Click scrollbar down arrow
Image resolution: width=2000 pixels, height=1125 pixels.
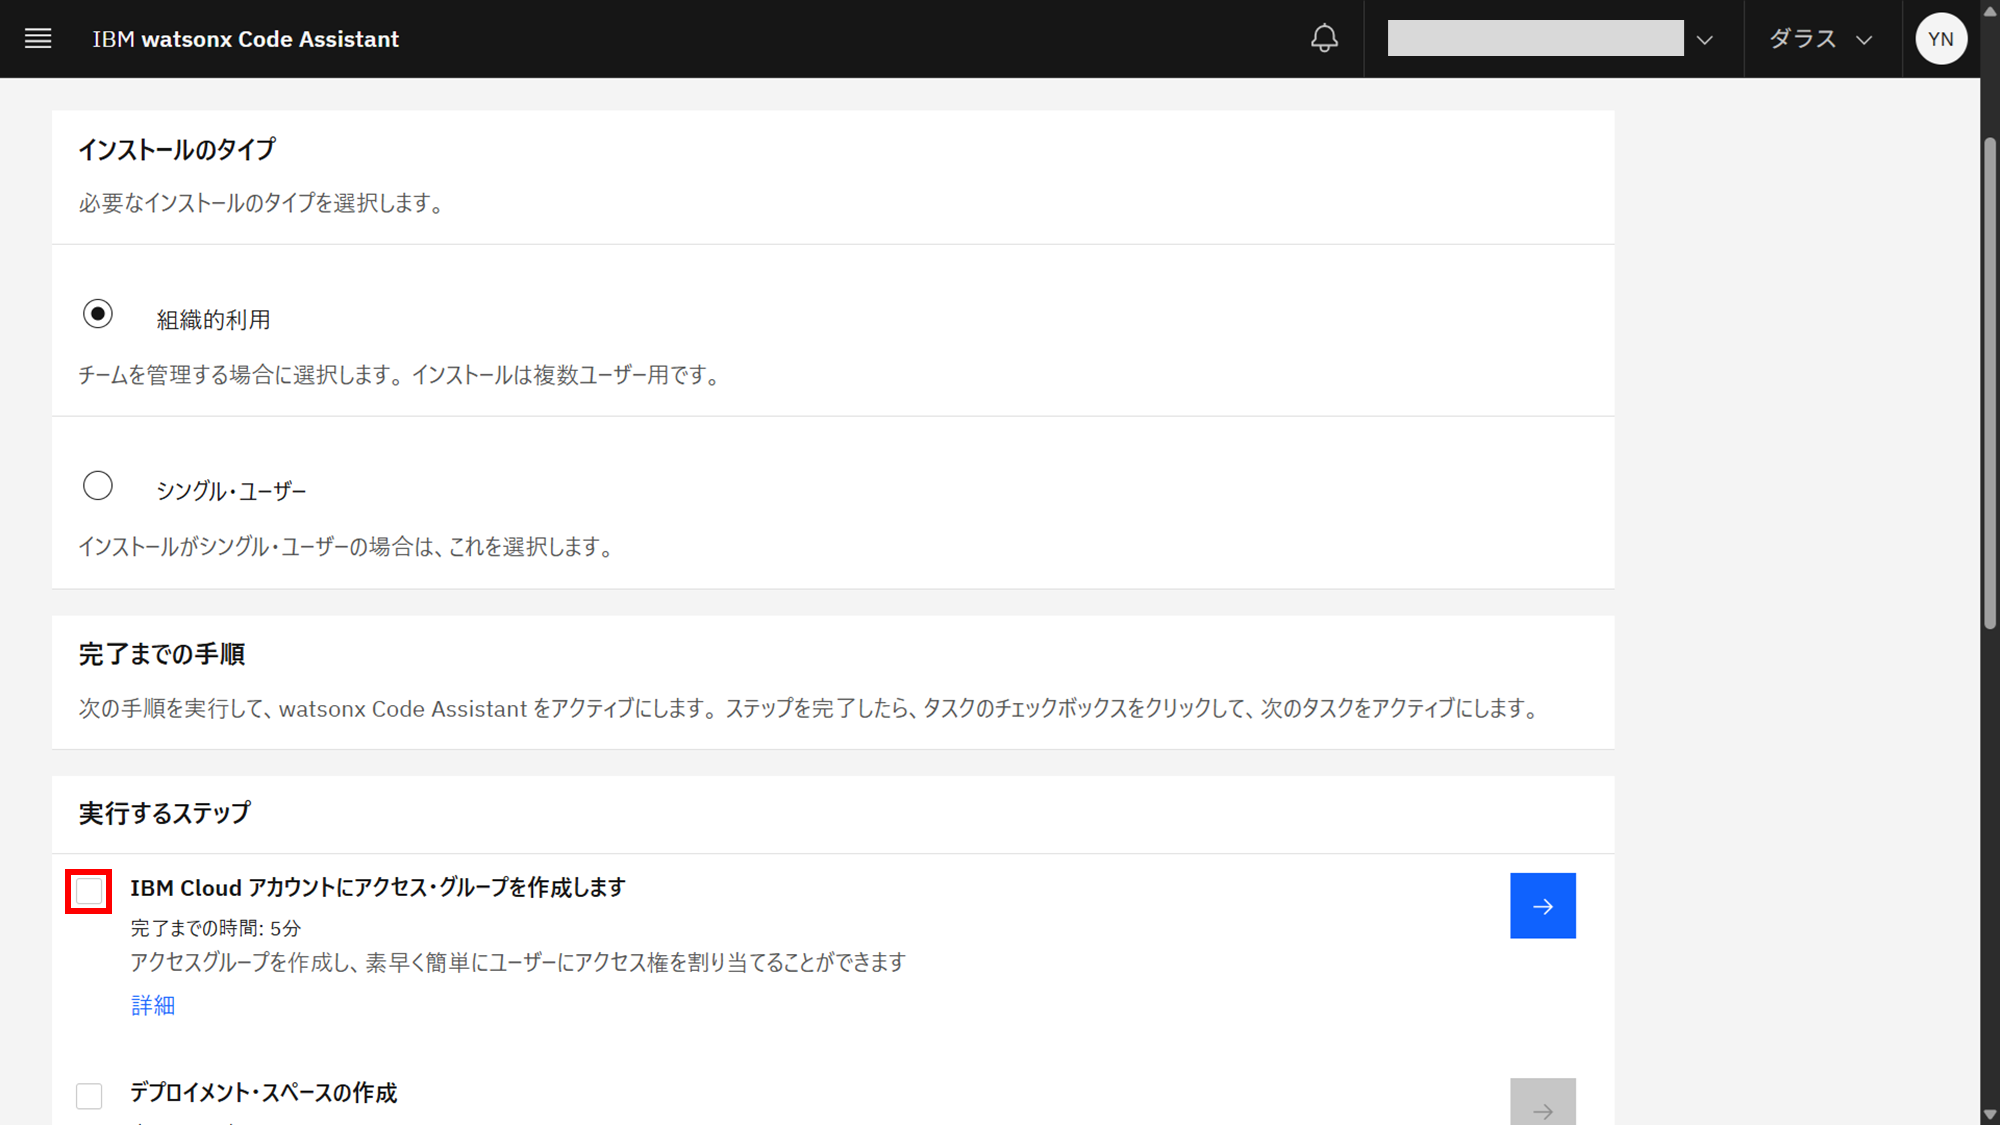(1990, 1114)
